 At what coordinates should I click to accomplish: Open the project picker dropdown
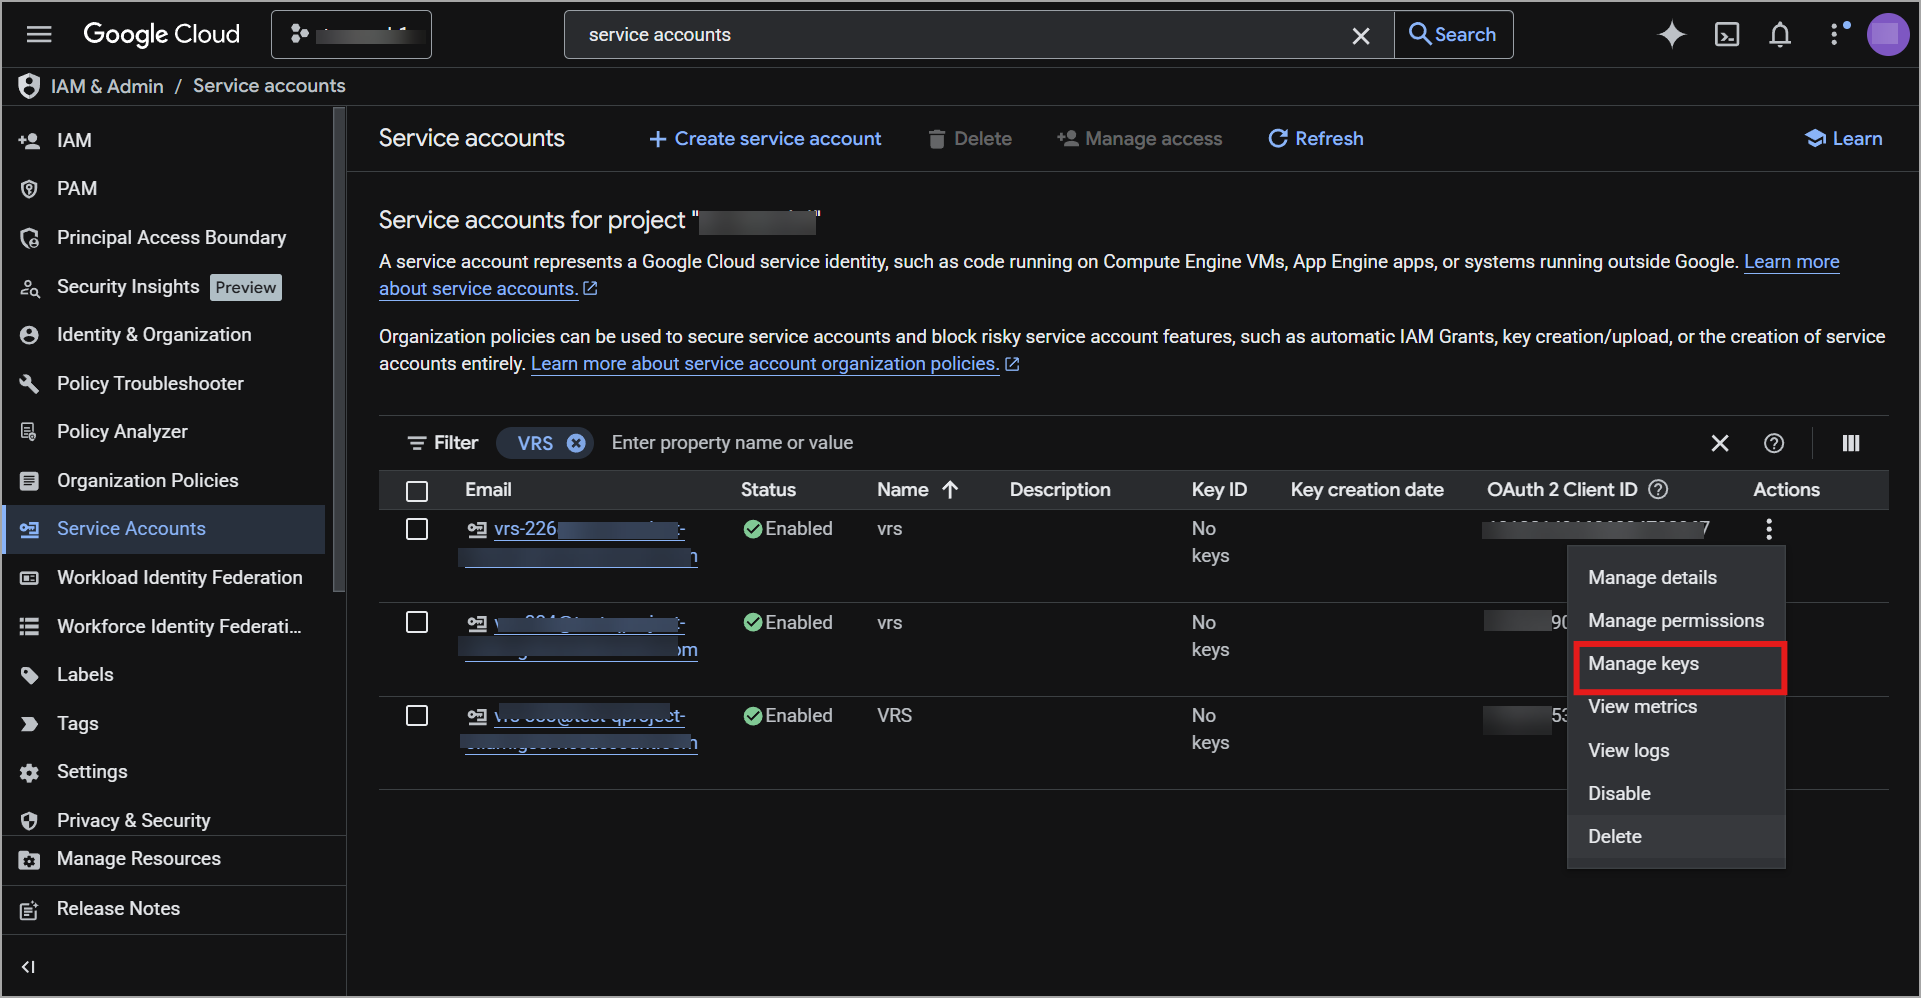[x=351, y=35]
